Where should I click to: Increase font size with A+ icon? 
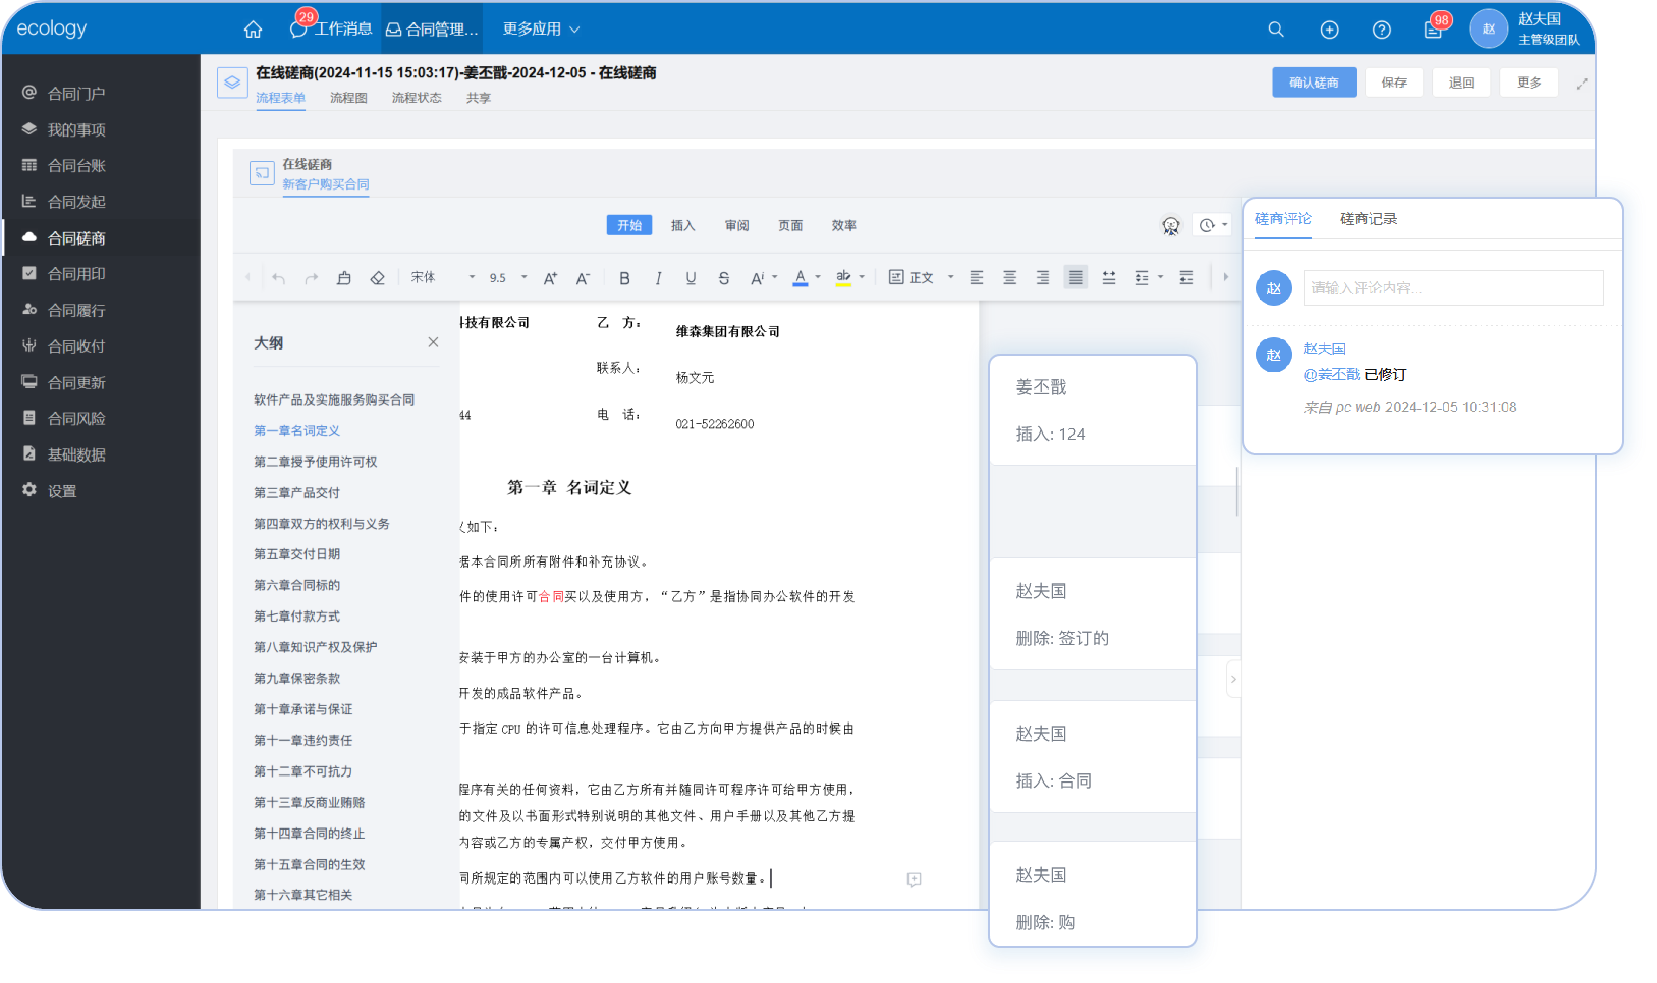click(550, 278)
